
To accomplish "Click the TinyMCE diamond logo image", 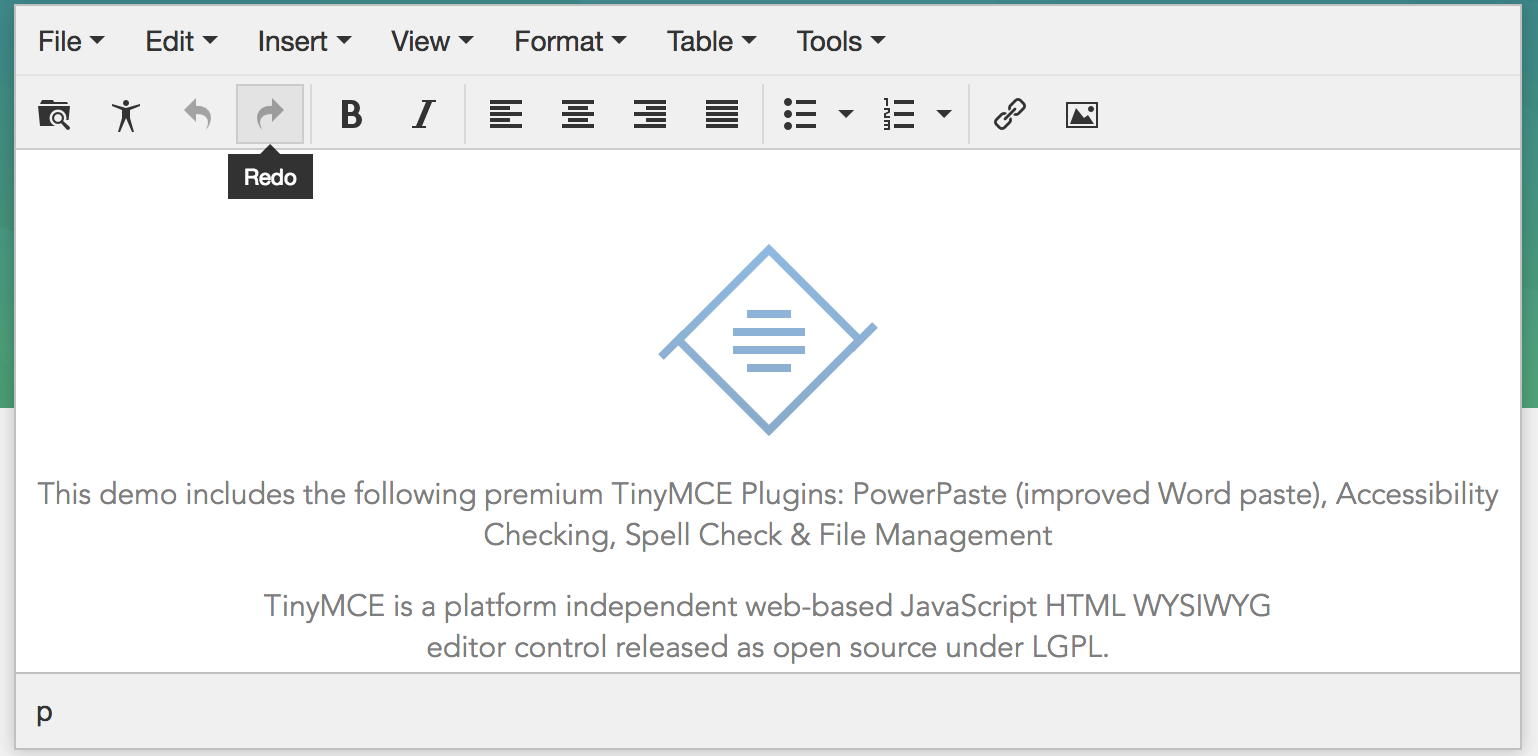I will (768, 340).
